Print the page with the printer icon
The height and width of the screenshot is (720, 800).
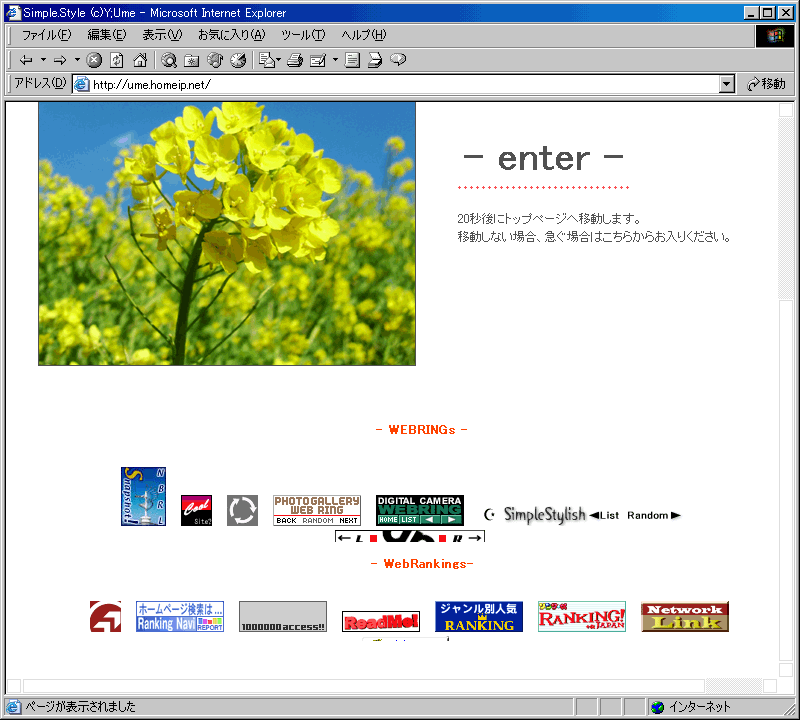[x=295, y=60]
